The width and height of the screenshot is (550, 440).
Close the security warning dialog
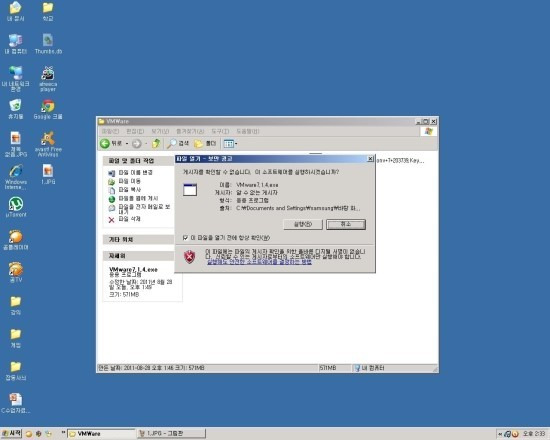(x=370, y=159)
